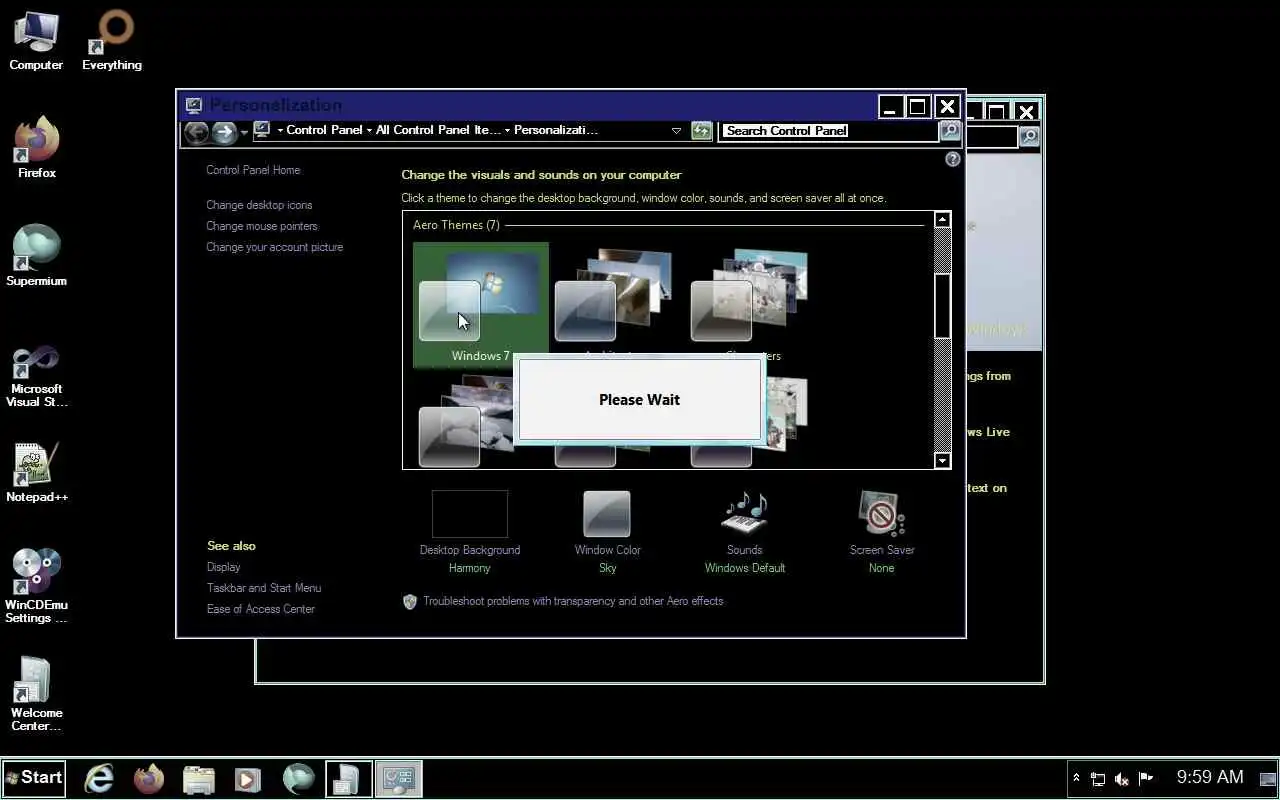Open the Computer desktop icon
This screenshot has height=800, width=1280.
(36, 41)
